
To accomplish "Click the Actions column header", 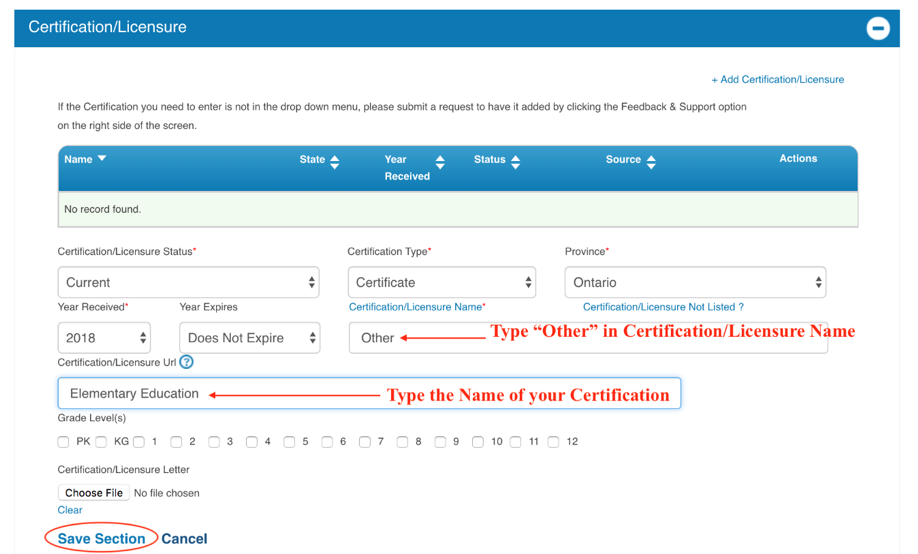I will (x=798, y=159).
